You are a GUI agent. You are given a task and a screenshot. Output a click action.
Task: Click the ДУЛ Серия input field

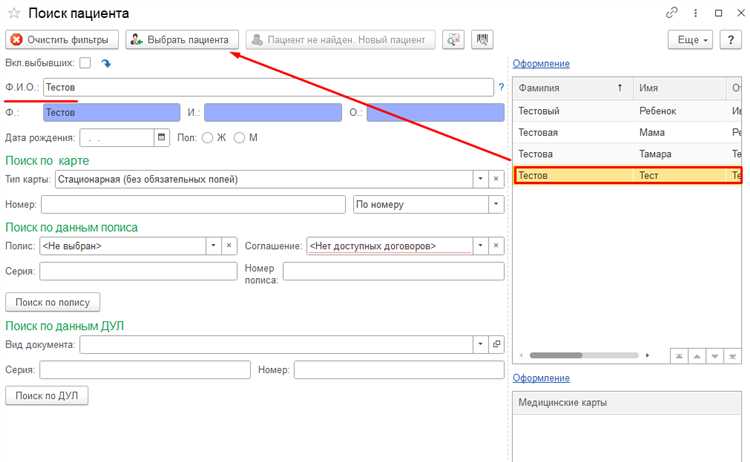click(x=145, y=370)
